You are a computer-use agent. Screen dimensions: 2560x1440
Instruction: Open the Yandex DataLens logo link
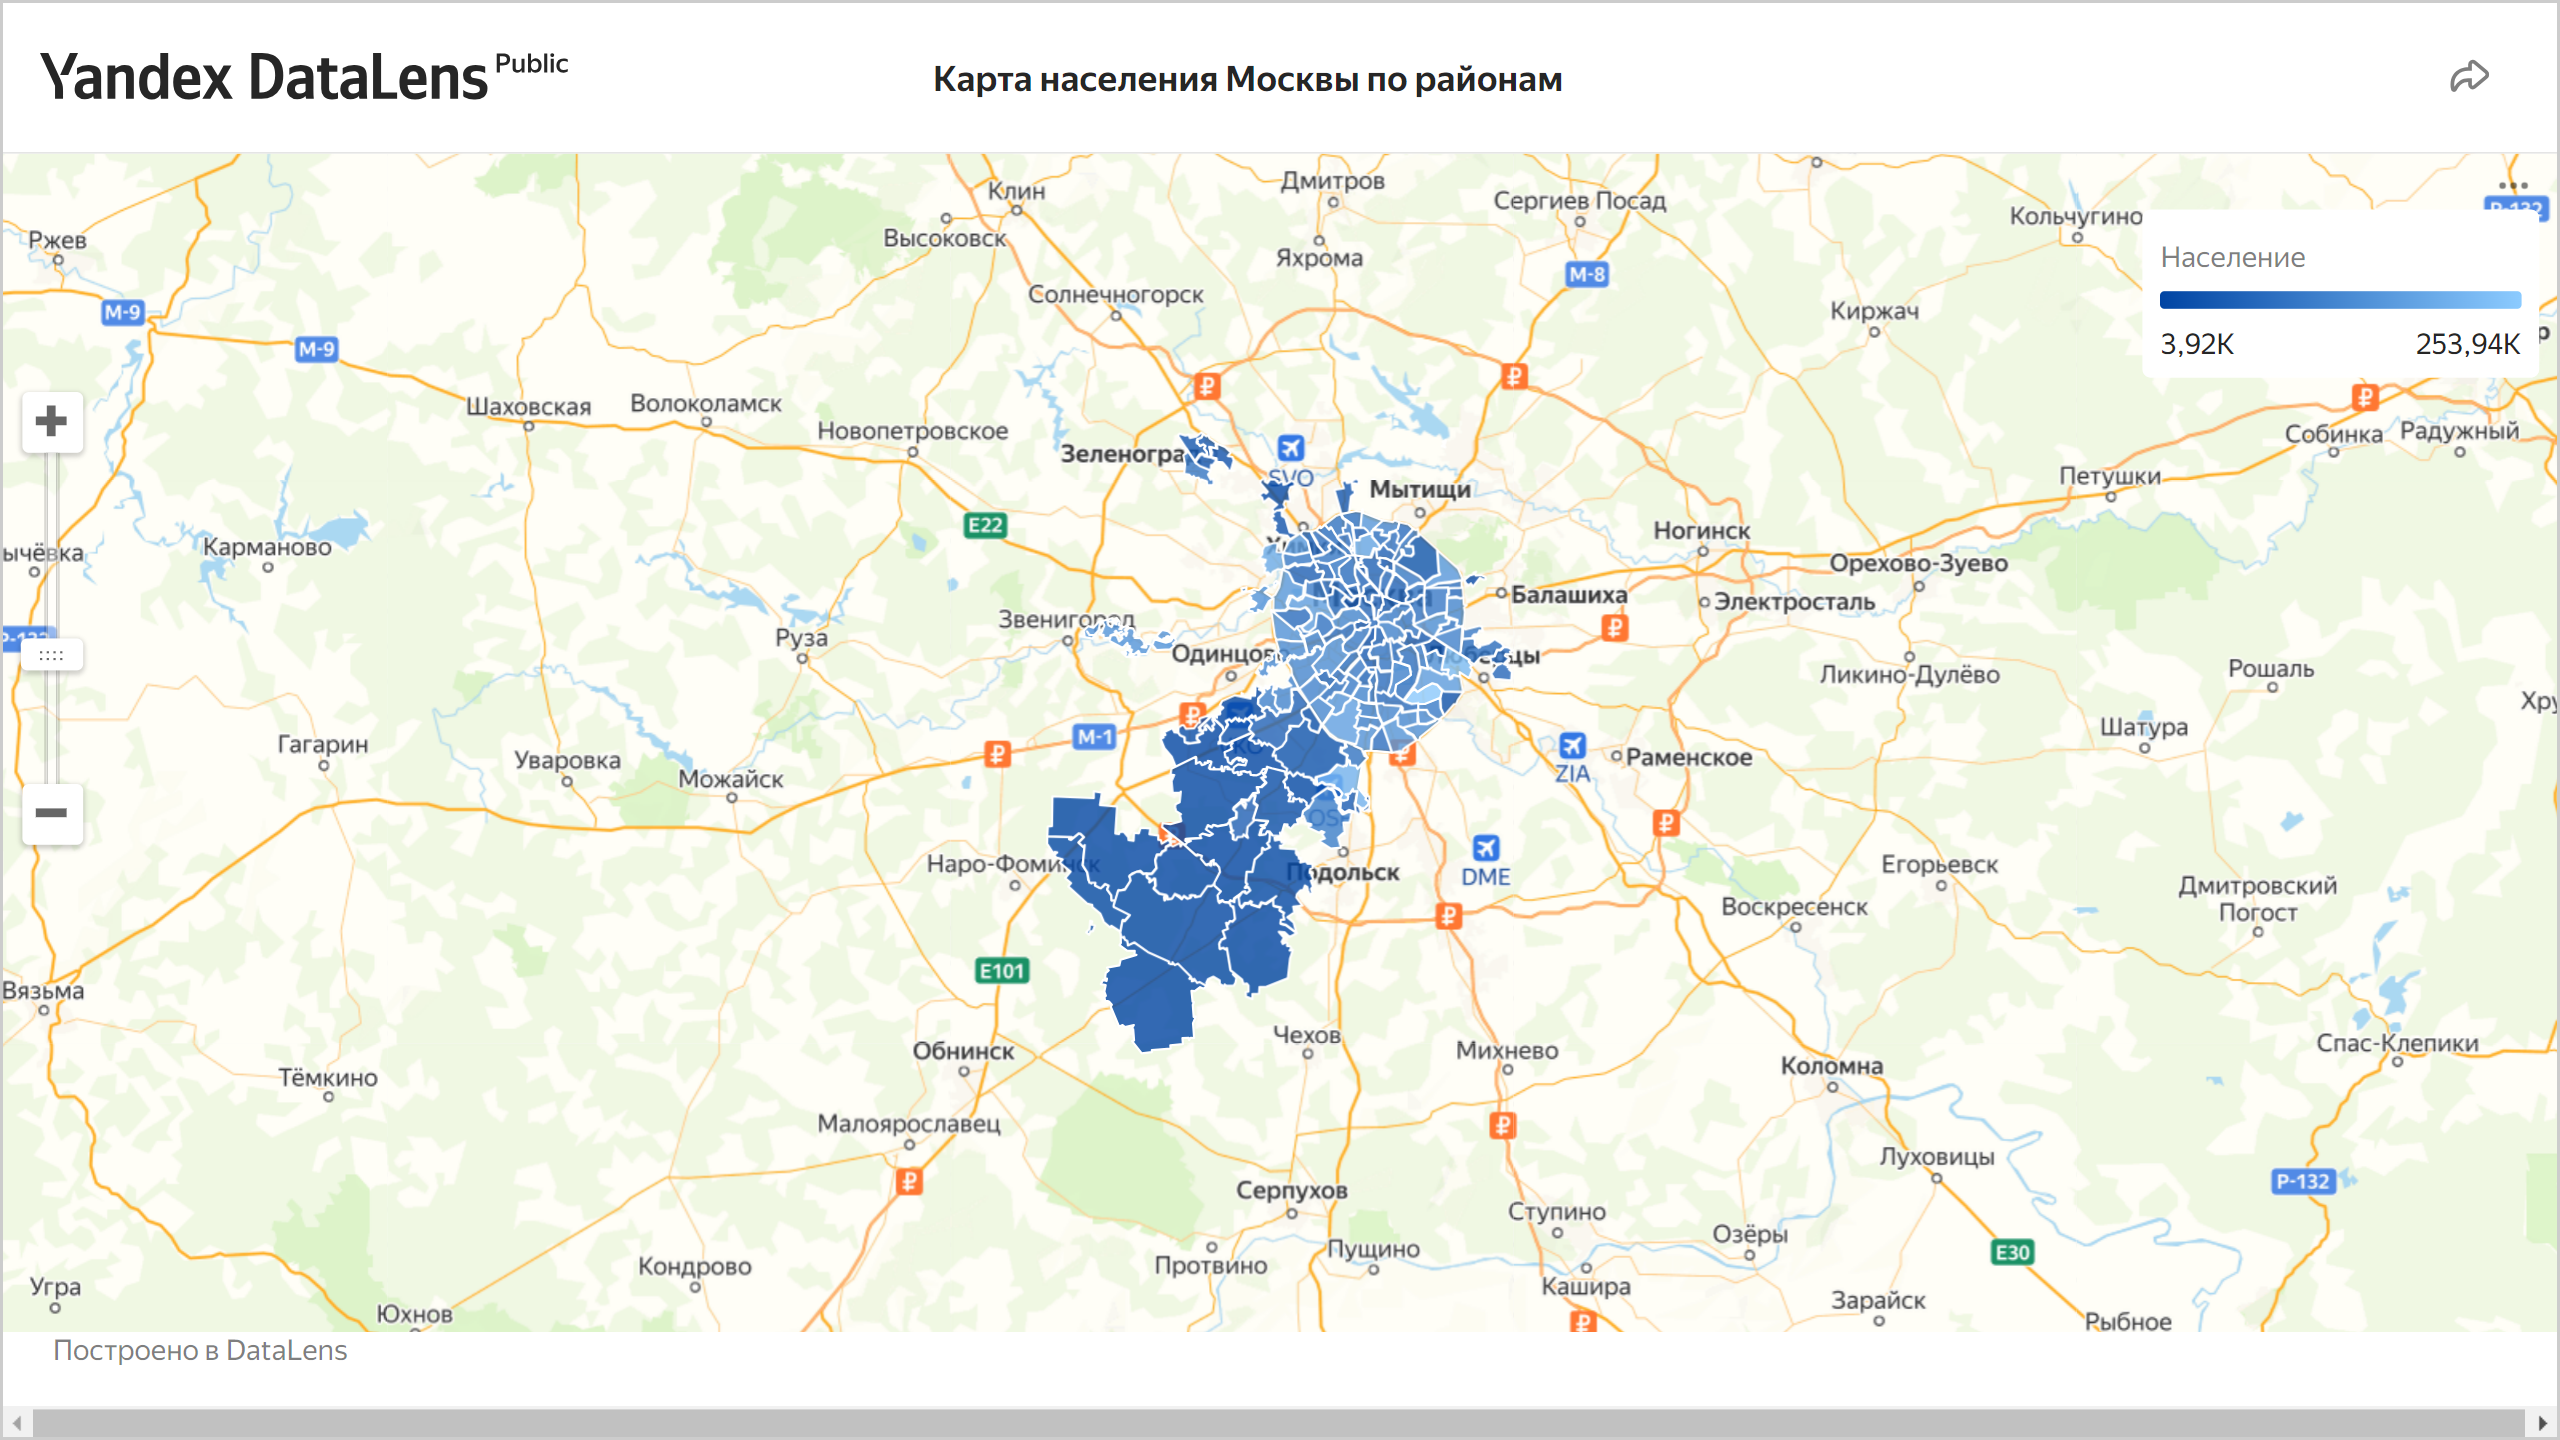pyautogui.click(x=264, y=78)
